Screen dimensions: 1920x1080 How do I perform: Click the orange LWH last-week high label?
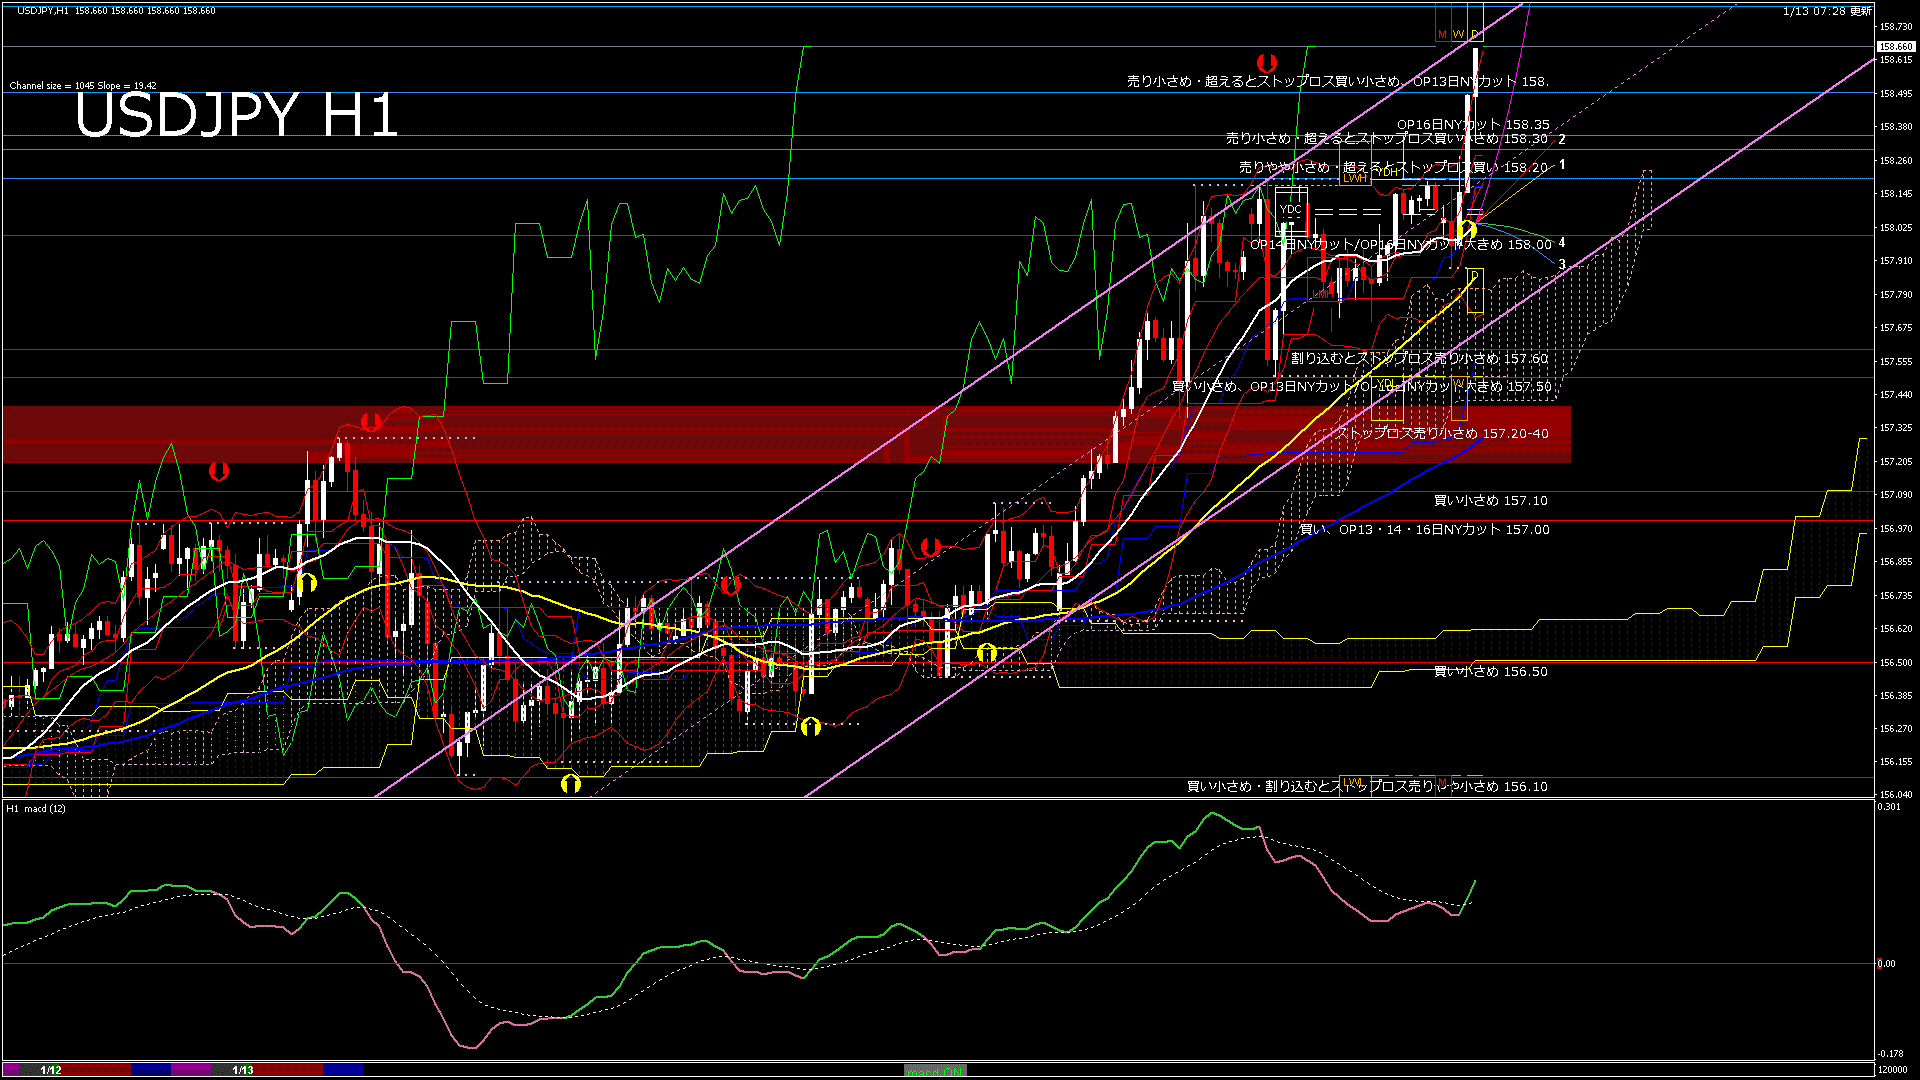[x=1354, y=178]
